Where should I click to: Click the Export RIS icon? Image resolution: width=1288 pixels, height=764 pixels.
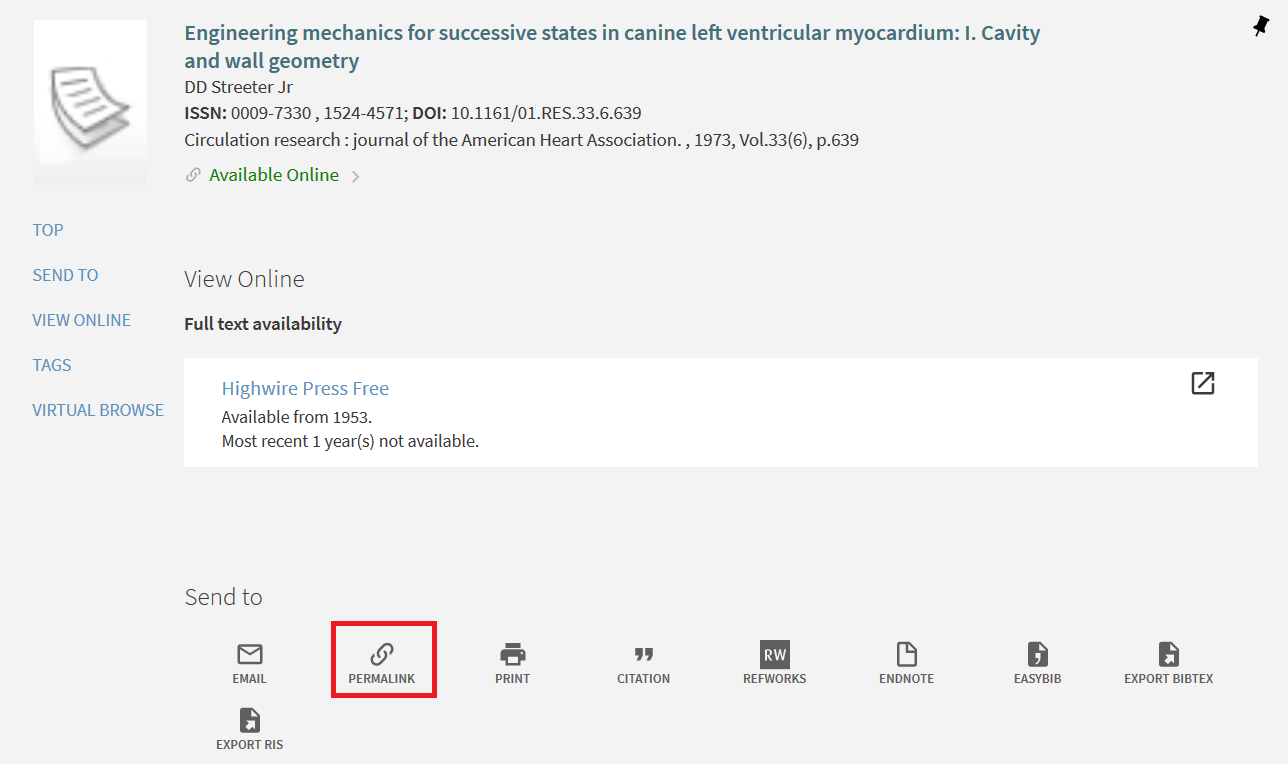[250, 721]
